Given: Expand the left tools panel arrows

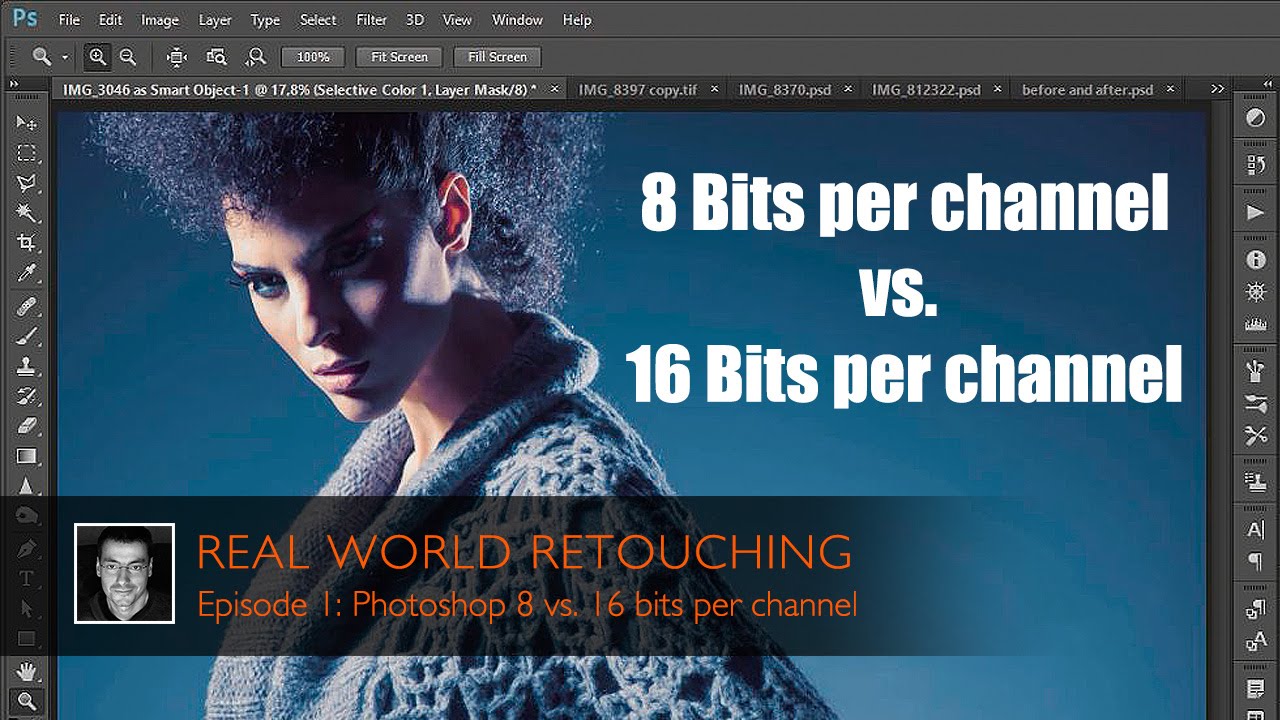Looking at the screenshot, I should pos(14,86).
